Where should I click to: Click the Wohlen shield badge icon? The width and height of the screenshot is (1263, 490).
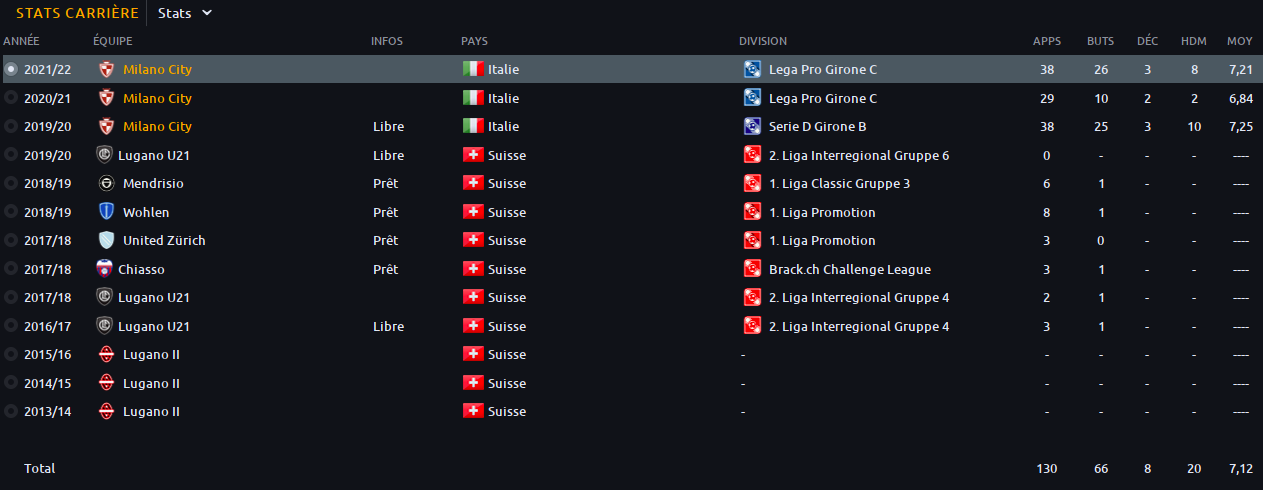(x=106, y=212)
